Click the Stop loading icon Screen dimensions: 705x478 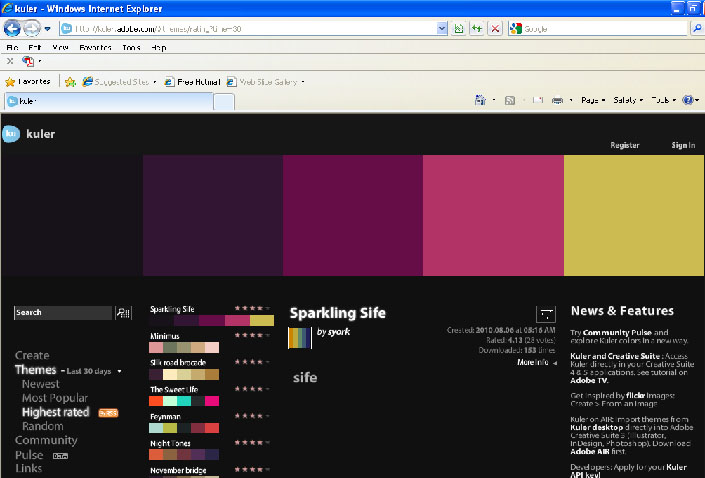pyautogui.click(x=495, y=29)
